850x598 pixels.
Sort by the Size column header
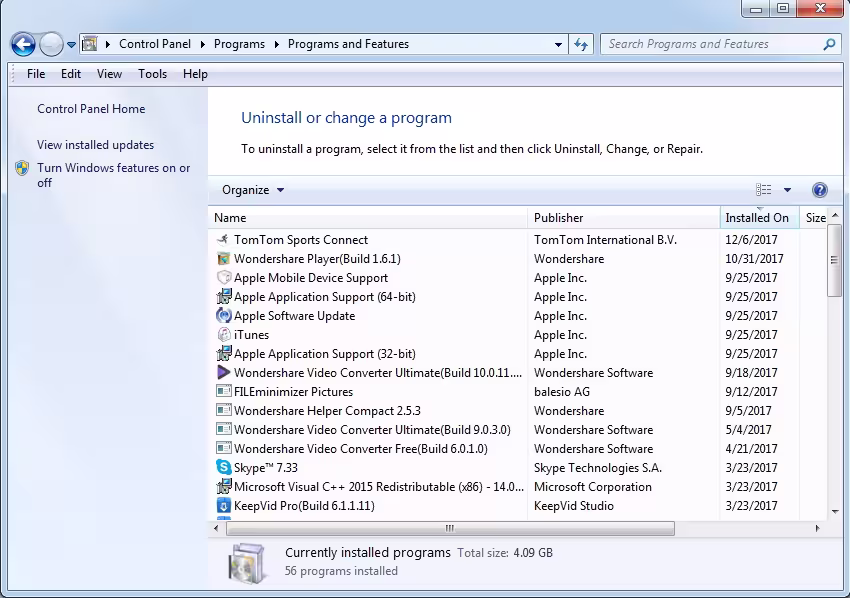point(814,218)
